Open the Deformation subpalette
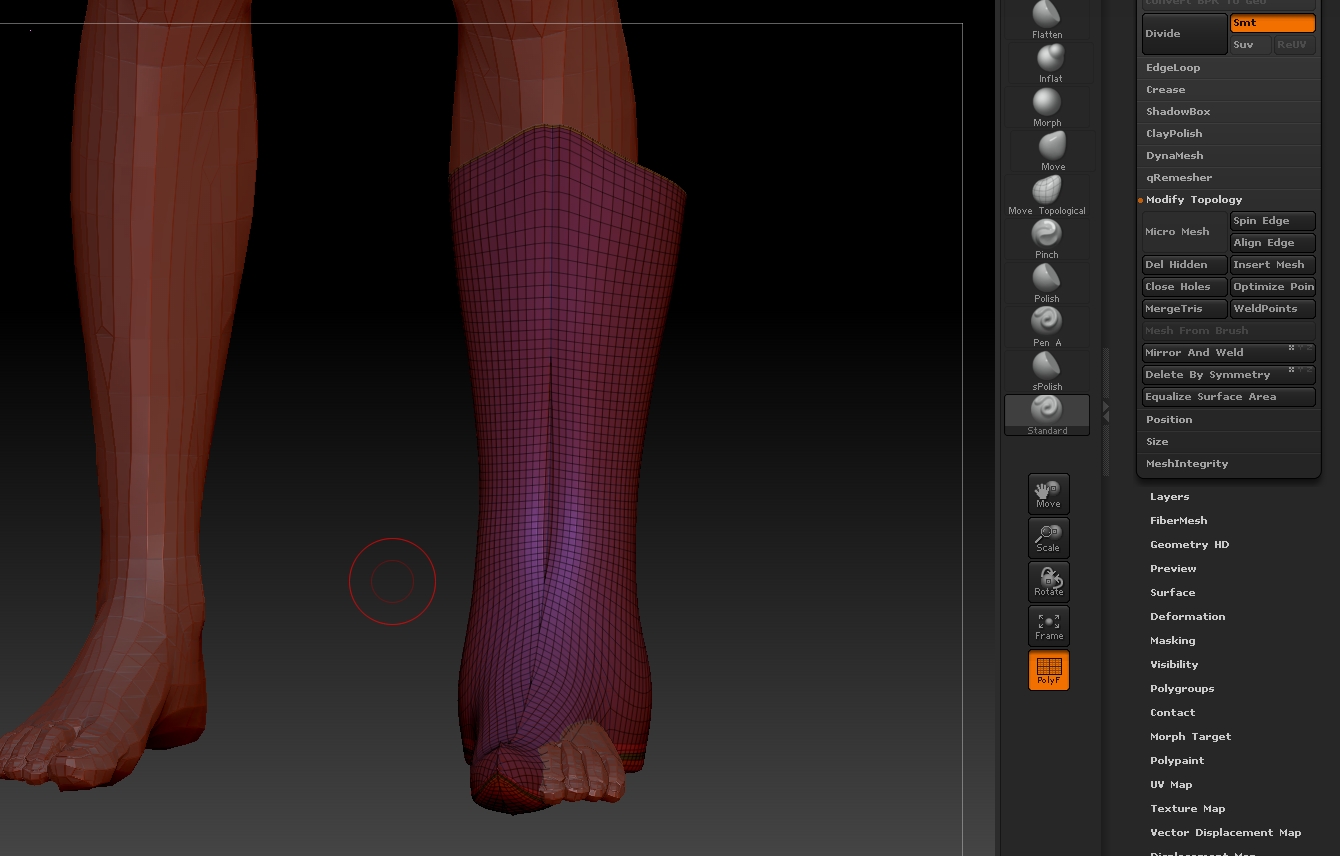The width and height of the screenshot is (1340, 856). (1187, 617)
